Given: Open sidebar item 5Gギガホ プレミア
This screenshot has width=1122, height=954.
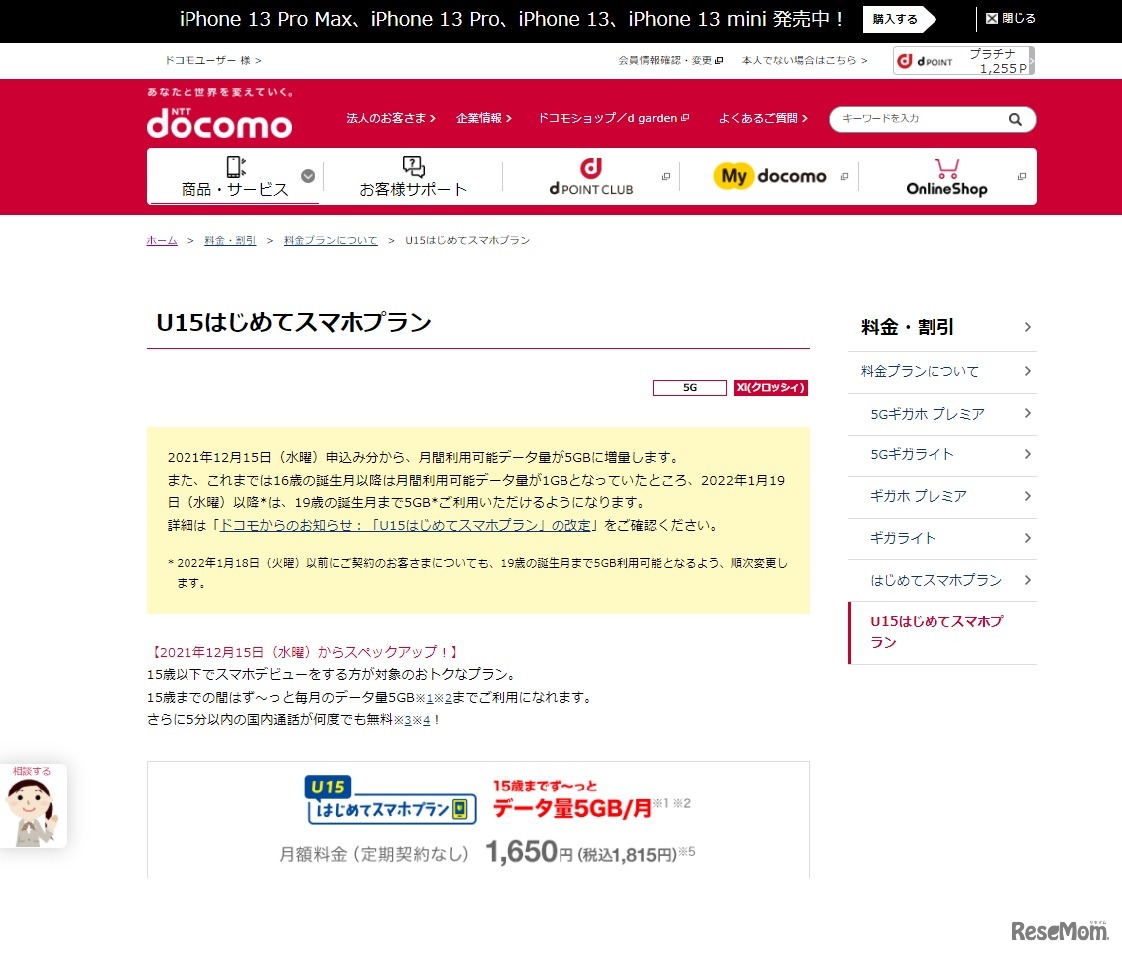Looking at the screenshot, I should click(927, 414).
